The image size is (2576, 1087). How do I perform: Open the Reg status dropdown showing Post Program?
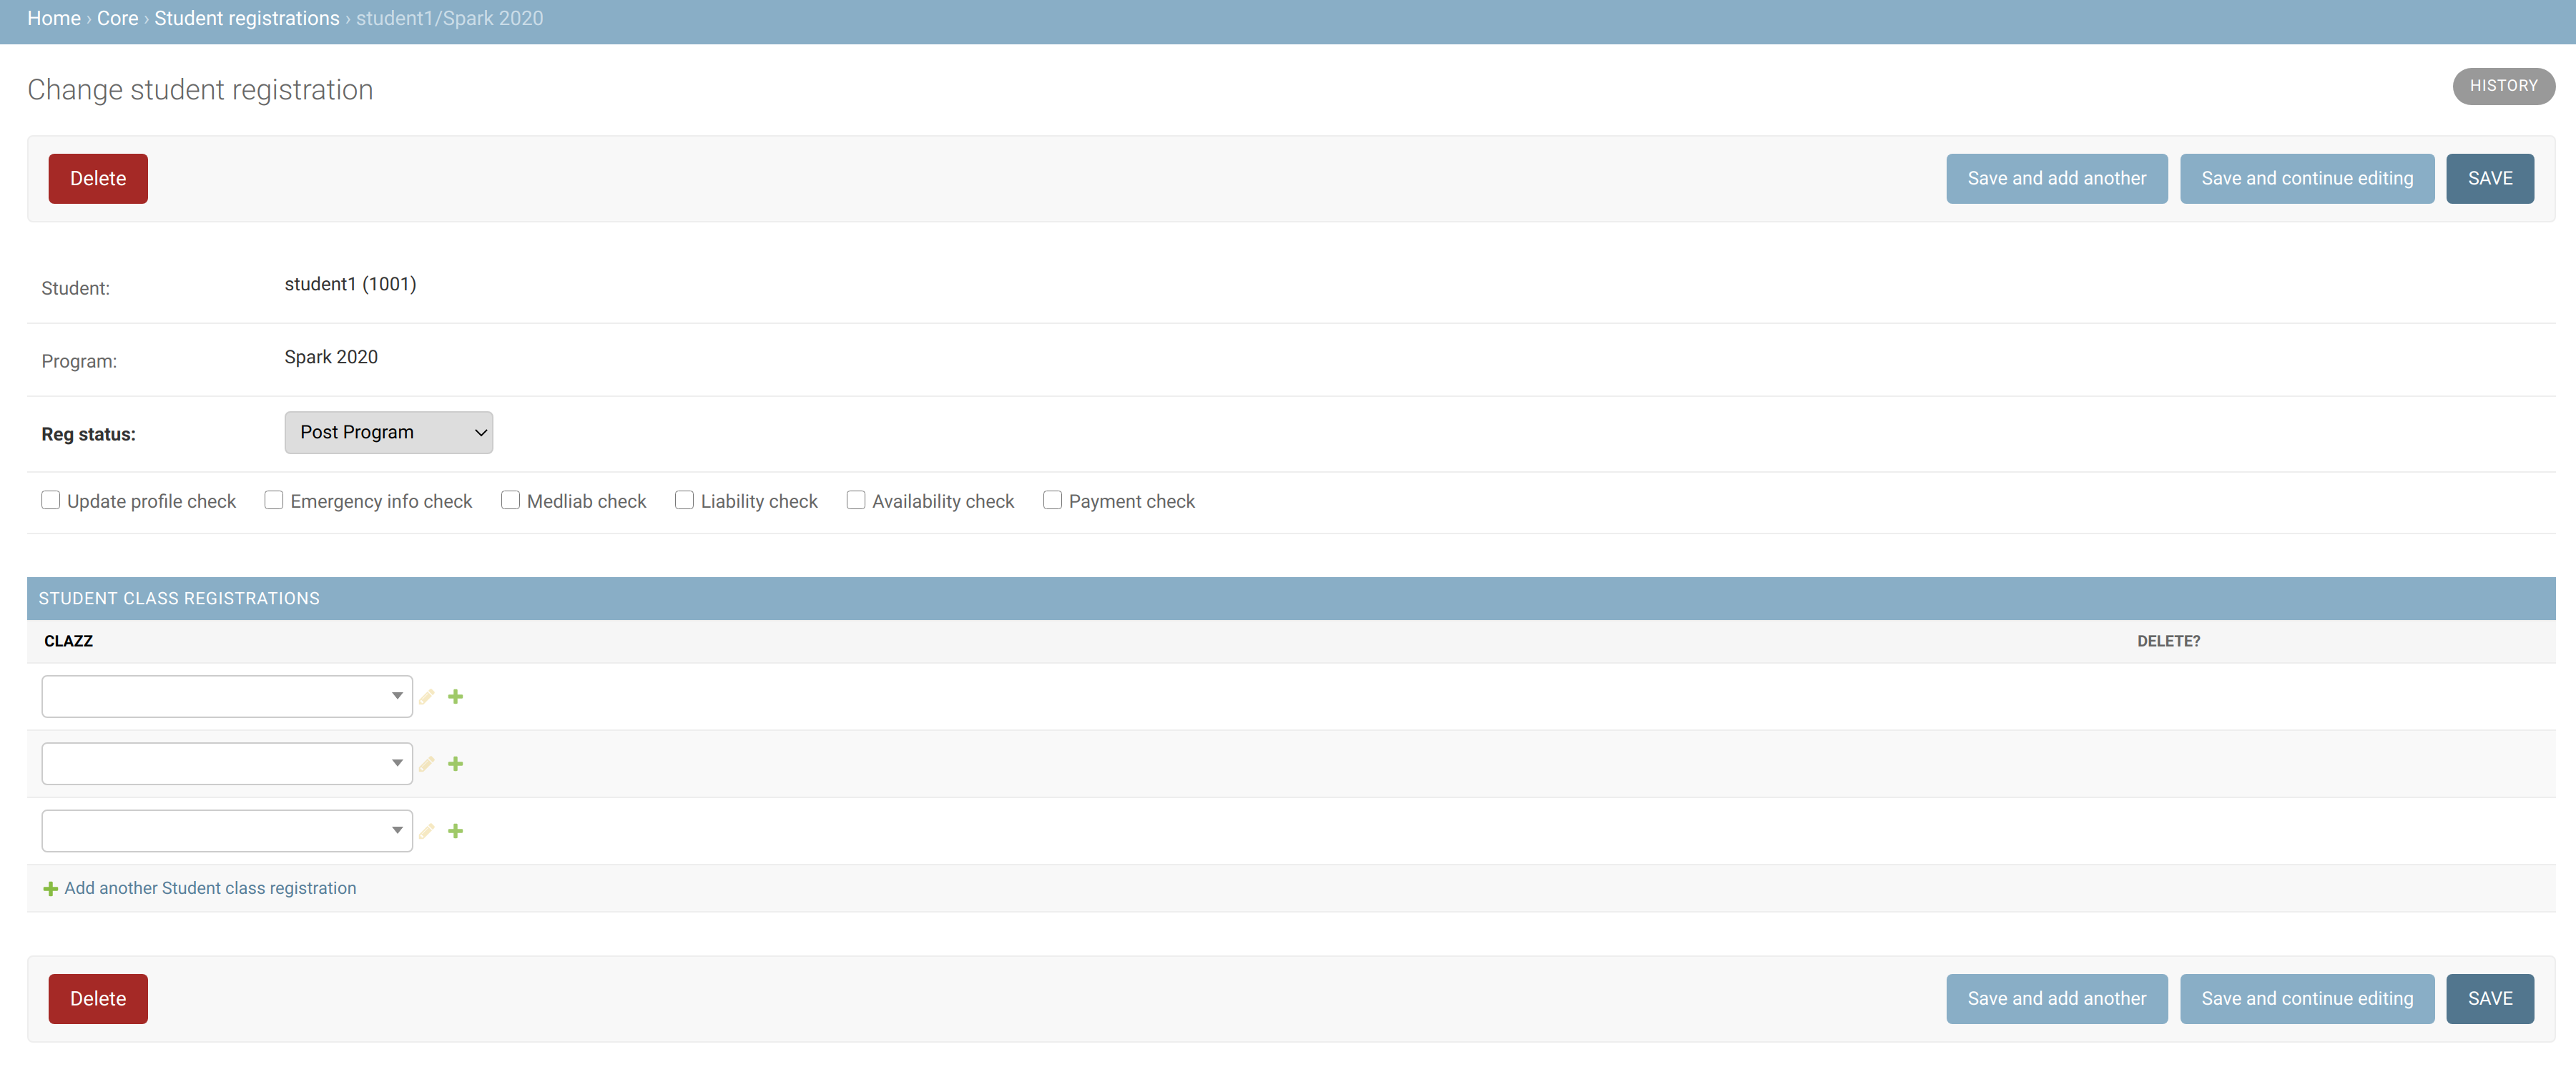tap(388, 432)
